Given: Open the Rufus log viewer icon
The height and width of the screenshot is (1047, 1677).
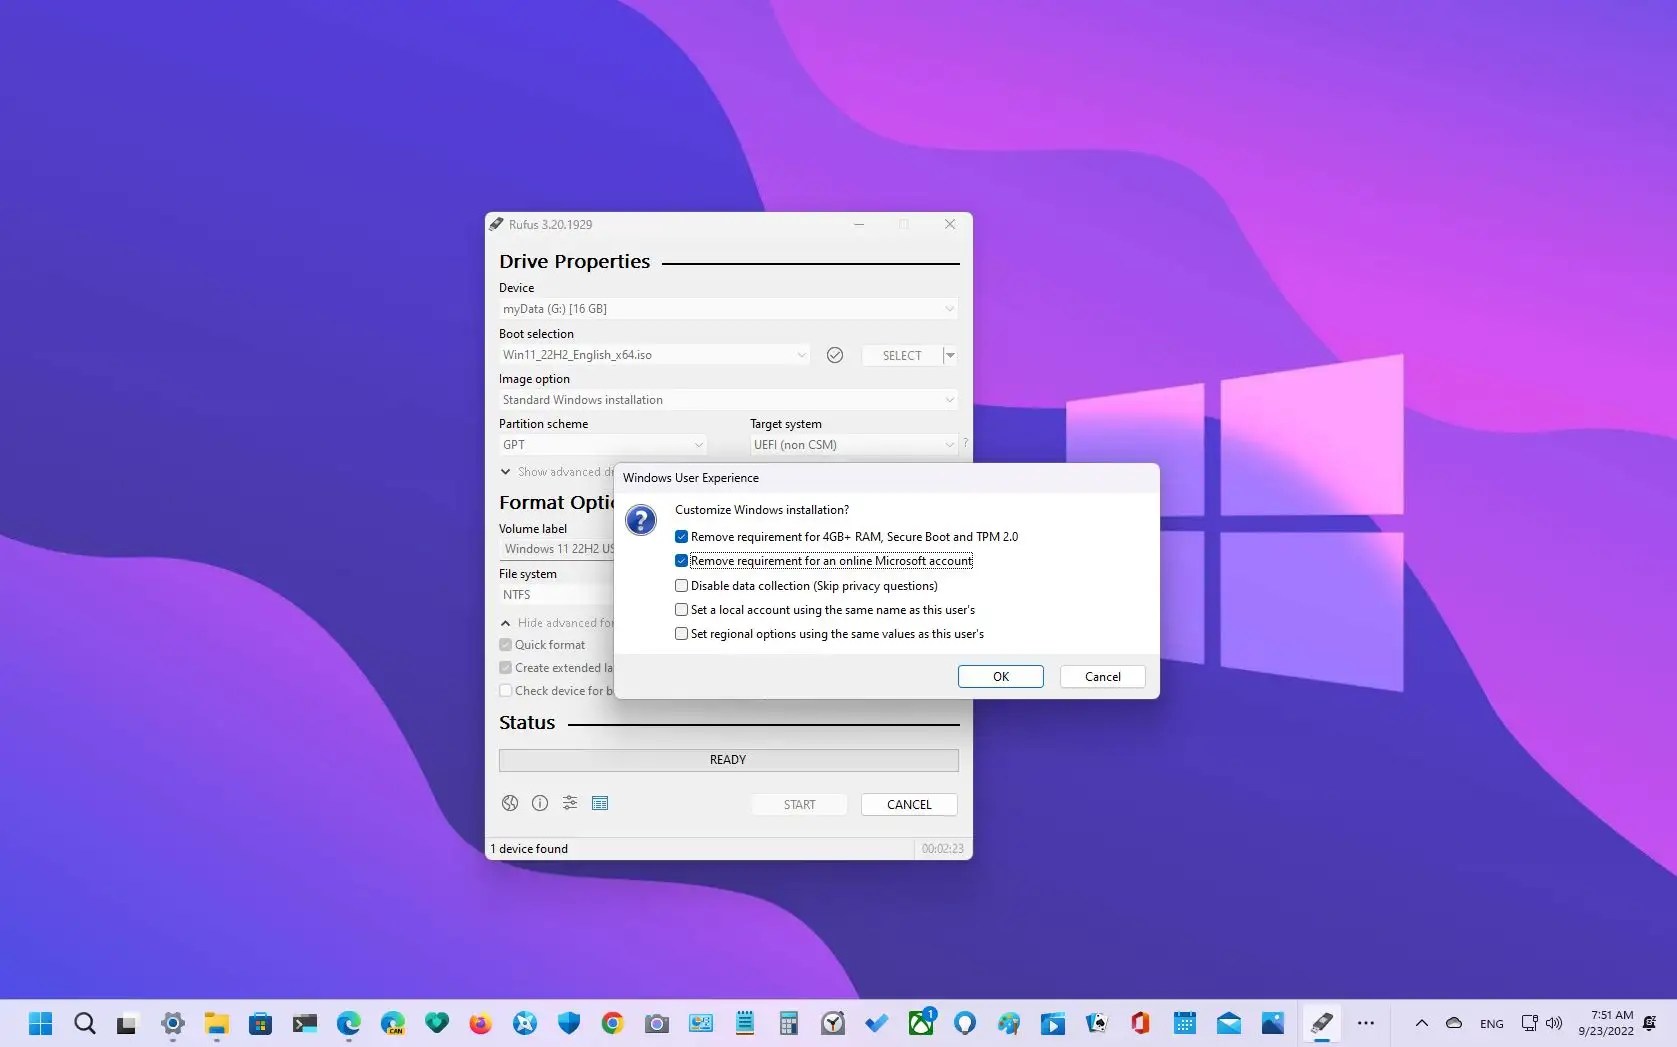Looking at the screenshot, I should (600, 803).
